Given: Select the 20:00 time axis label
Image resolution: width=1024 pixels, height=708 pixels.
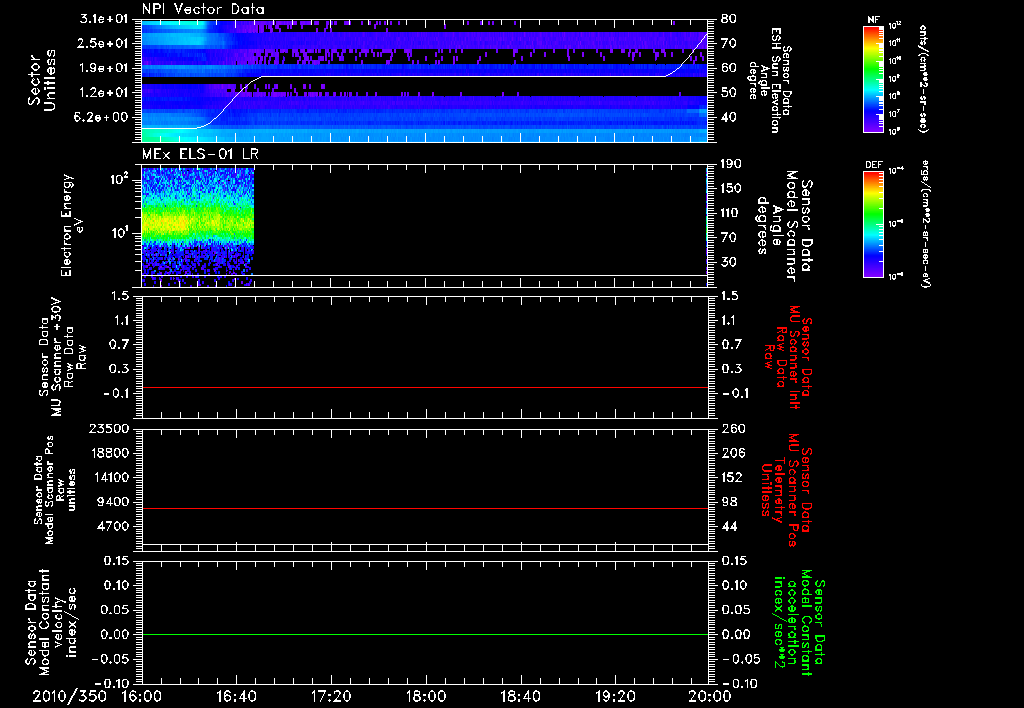Looking at the screenshot, I should click(x=708, y=696).
